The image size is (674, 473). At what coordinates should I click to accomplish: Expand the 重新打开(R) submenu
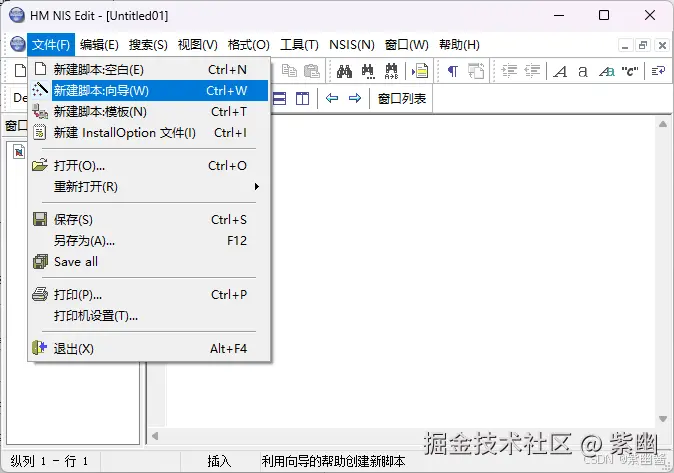(x=149, y=187)
